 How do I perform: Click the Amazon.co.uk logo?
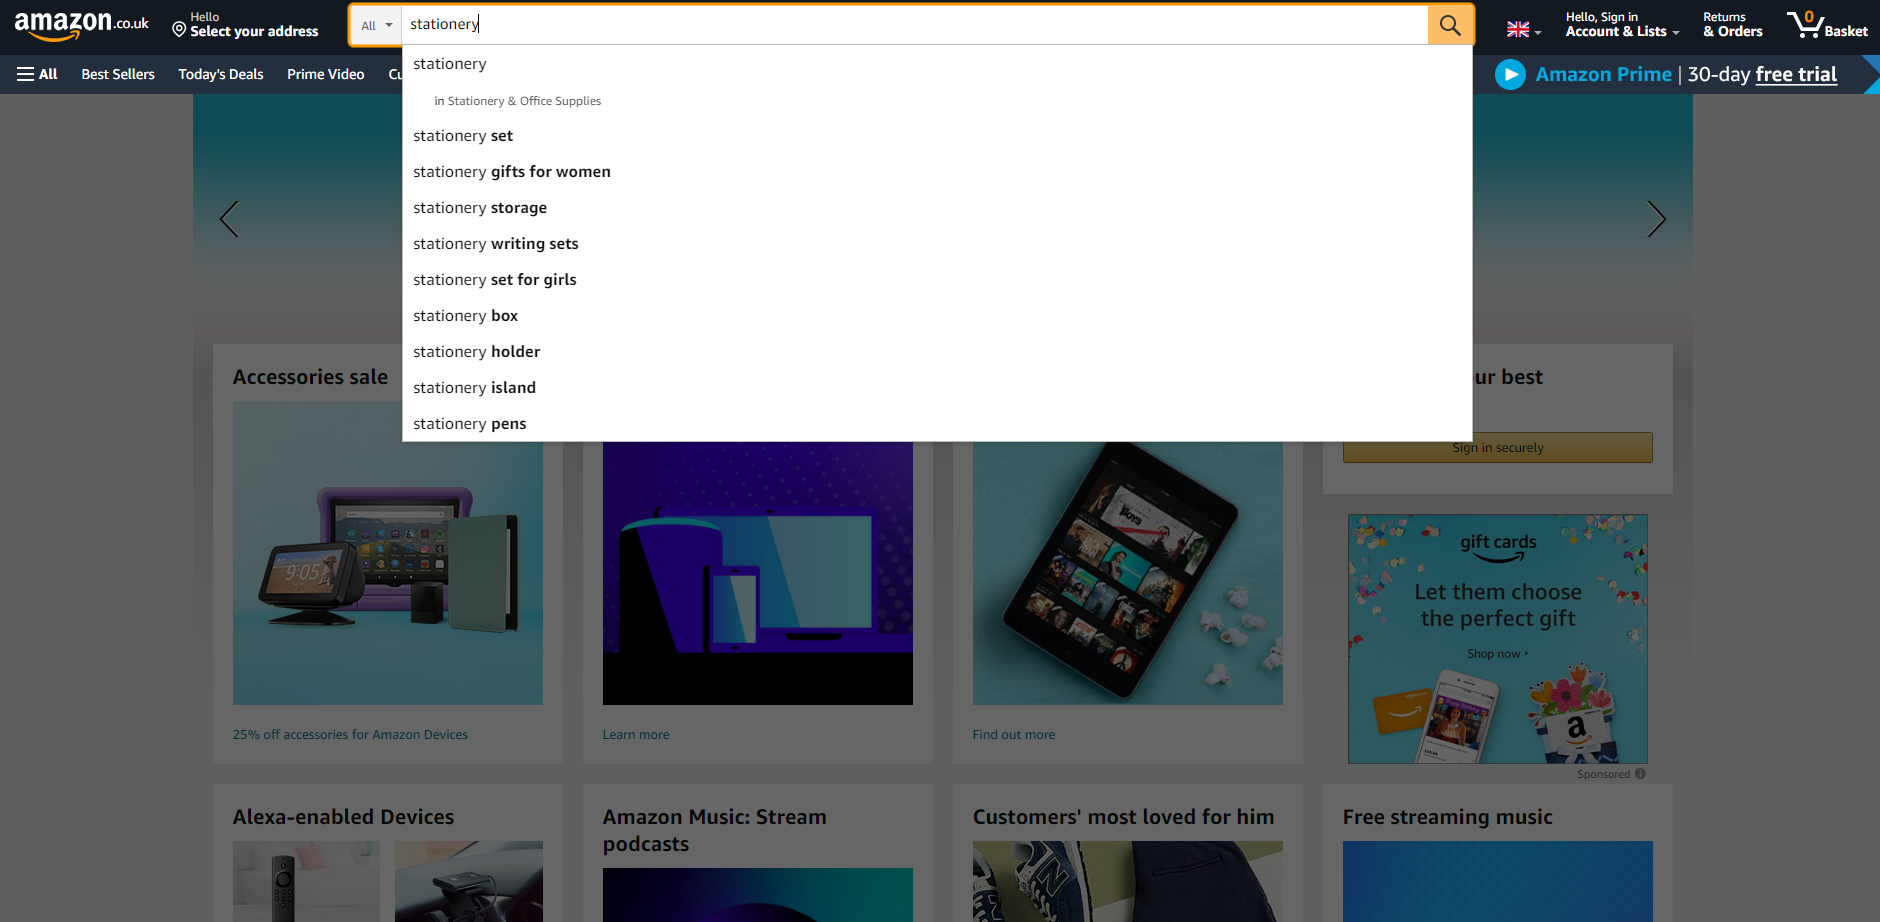coord(81,25)
